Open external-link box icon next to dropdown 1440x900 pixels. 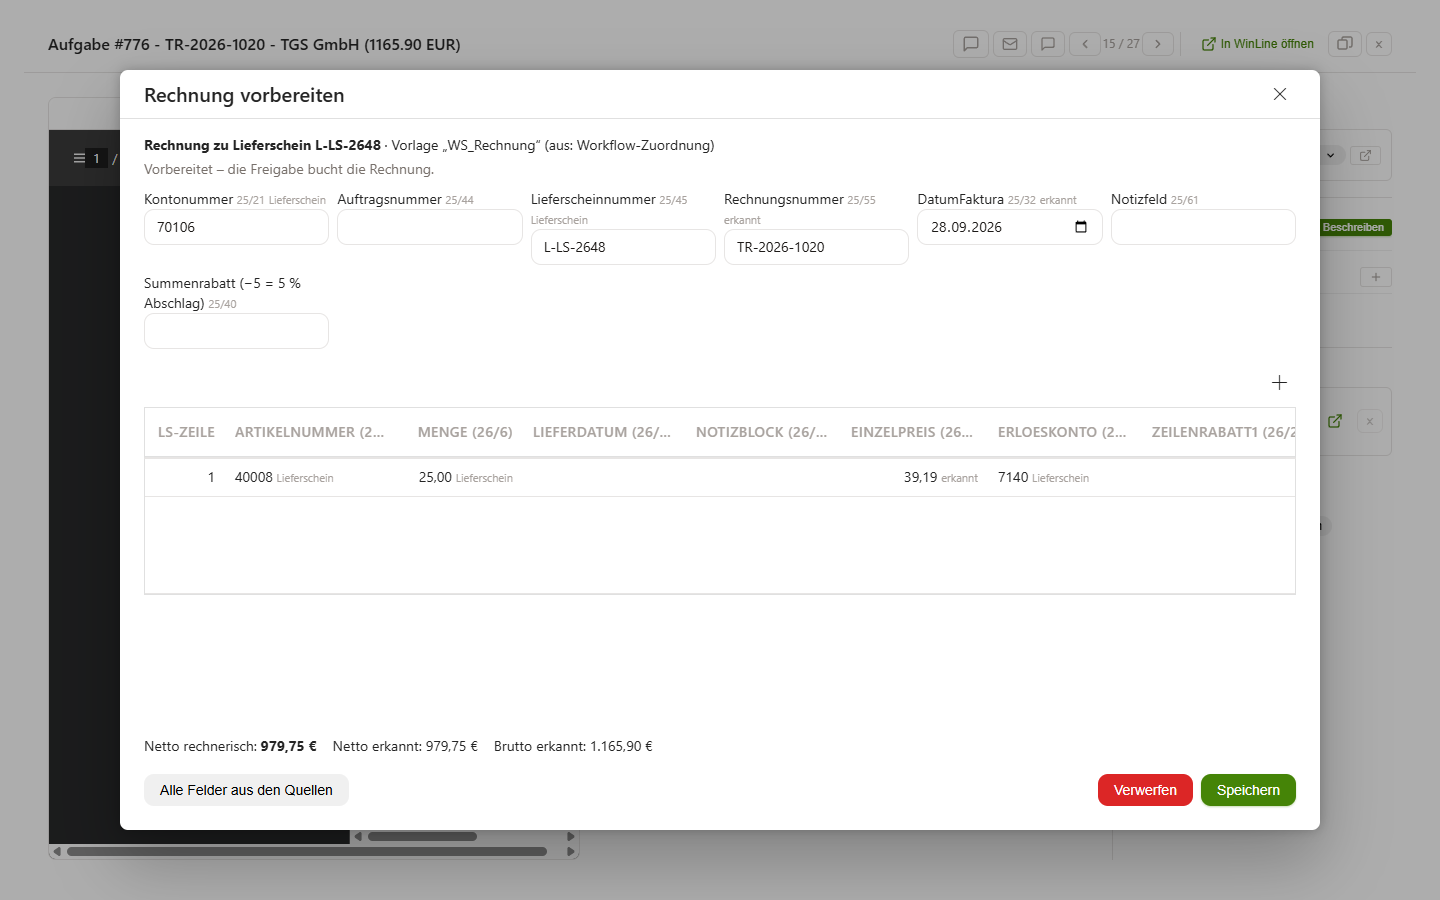(x=1365, y=156)
